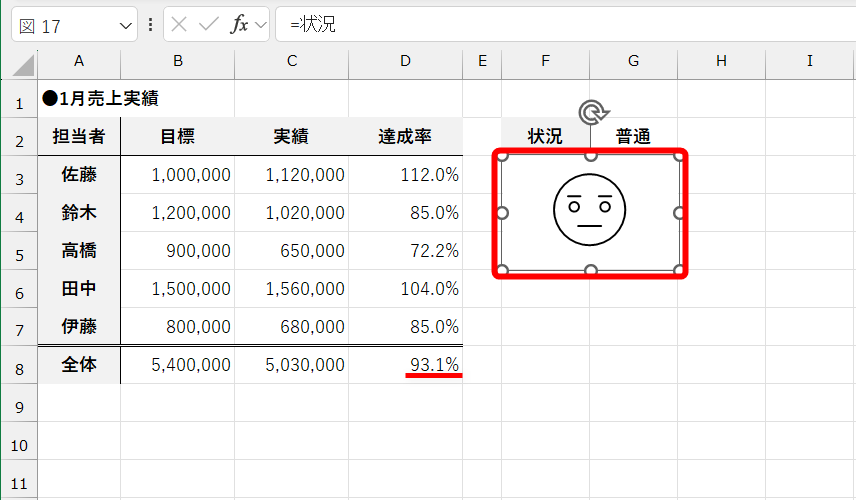The height and width of the screenshot is (500, 856).
Task: Click the rotation handle above the picture
Action: click(x=593, y=112)
